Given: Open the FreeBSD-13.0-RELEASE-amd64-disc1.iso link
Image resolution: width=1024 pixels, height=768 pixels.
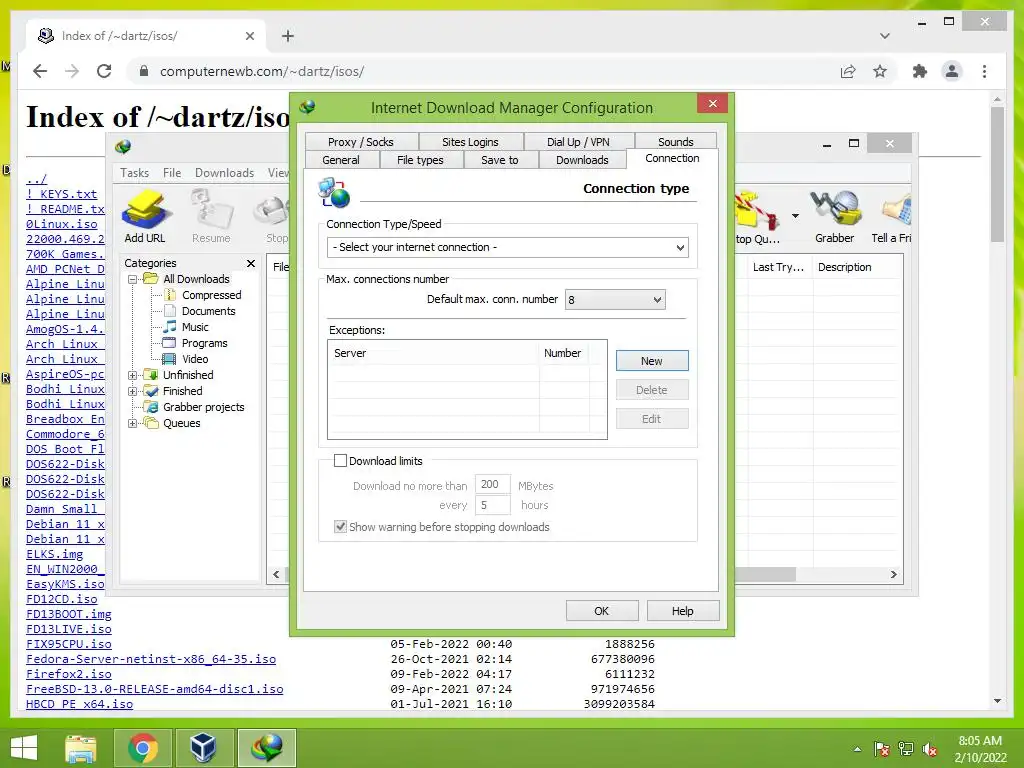Looking at the screenshot, I should (155, 689).
